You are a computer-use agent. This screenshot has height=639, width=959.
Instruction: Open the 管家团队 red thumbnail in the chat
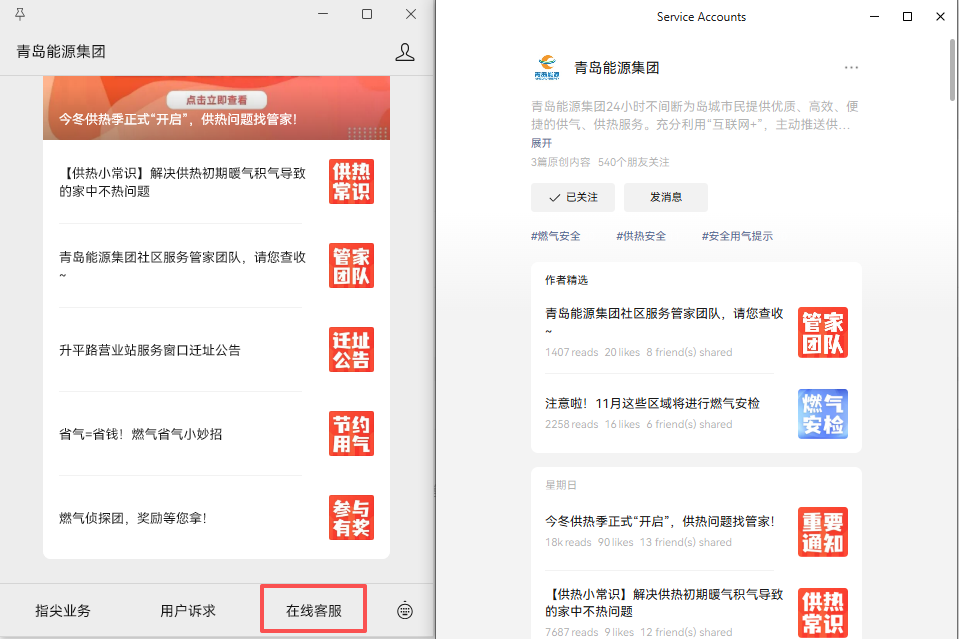tap(352, 265)
